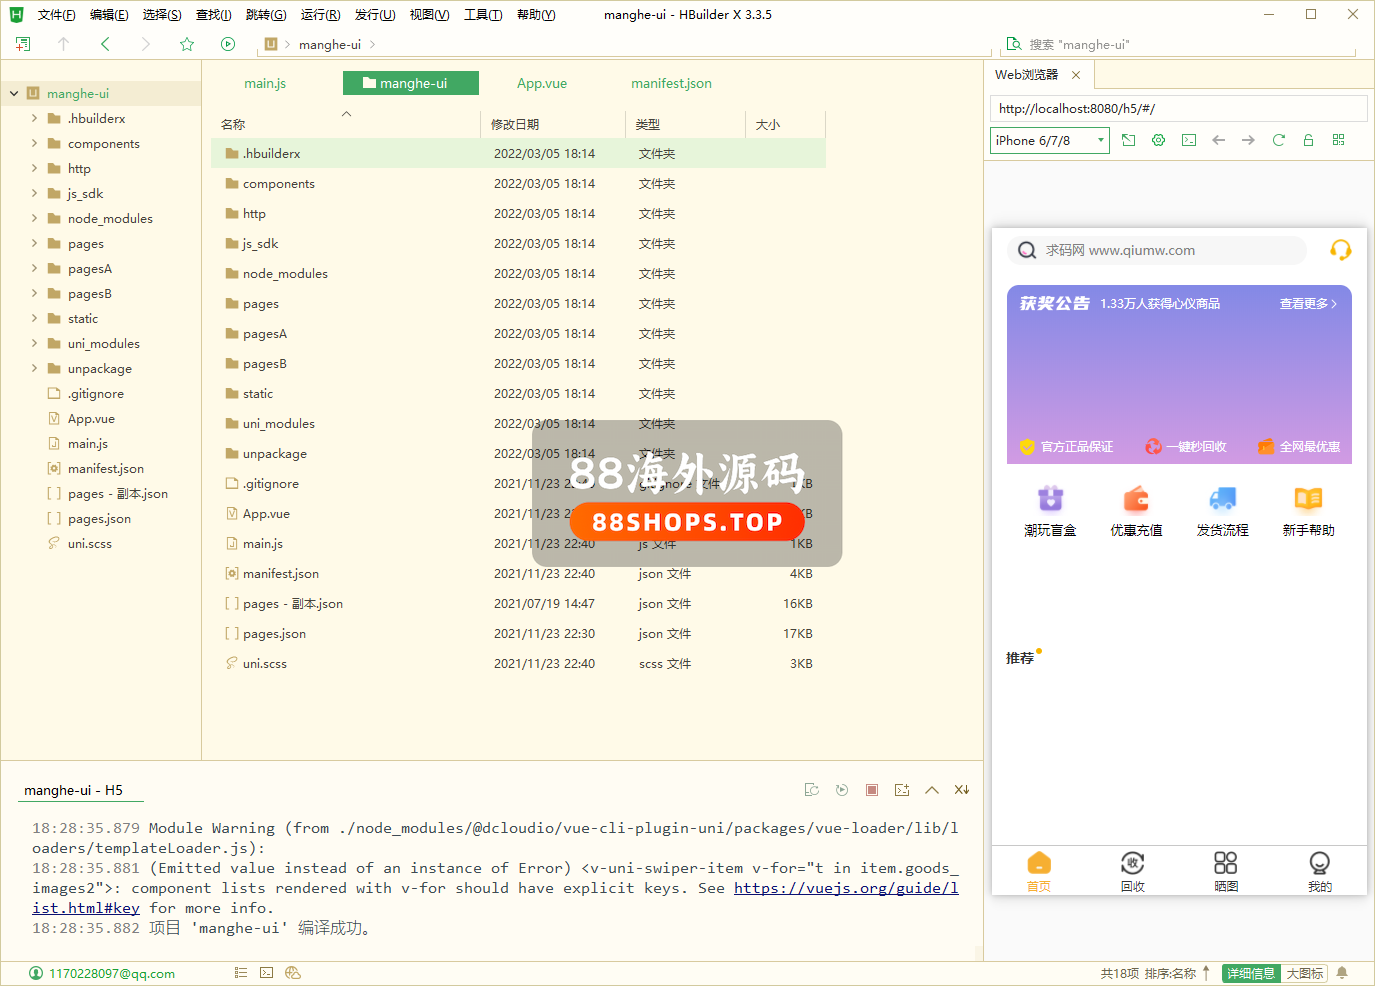Toggle the lock icon in browser toolbar
The width and height of the screenshot is (1375, 986).
click(x=1308, y=140)
